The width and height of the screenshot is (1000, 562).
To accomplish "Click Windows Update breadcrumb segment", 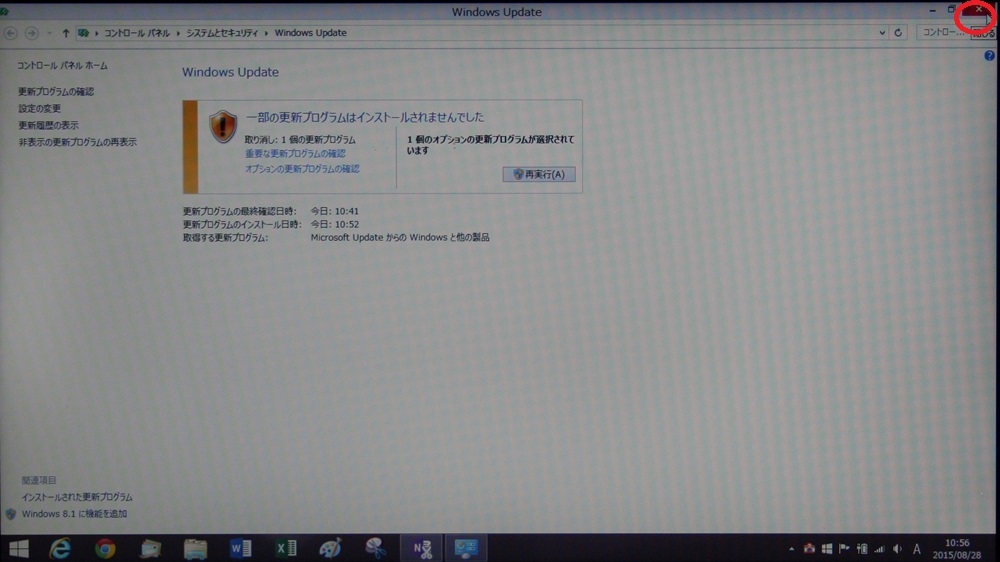I will click(311, 33).
